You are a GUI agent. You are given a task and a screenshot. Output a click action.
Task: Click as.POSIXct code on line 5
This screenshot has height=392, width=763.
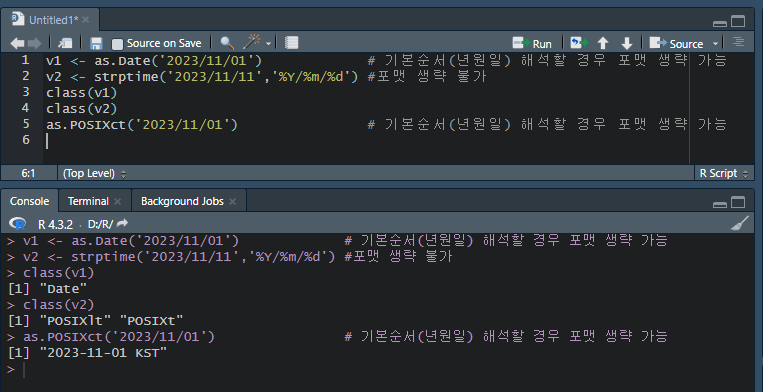pos(142,125)
